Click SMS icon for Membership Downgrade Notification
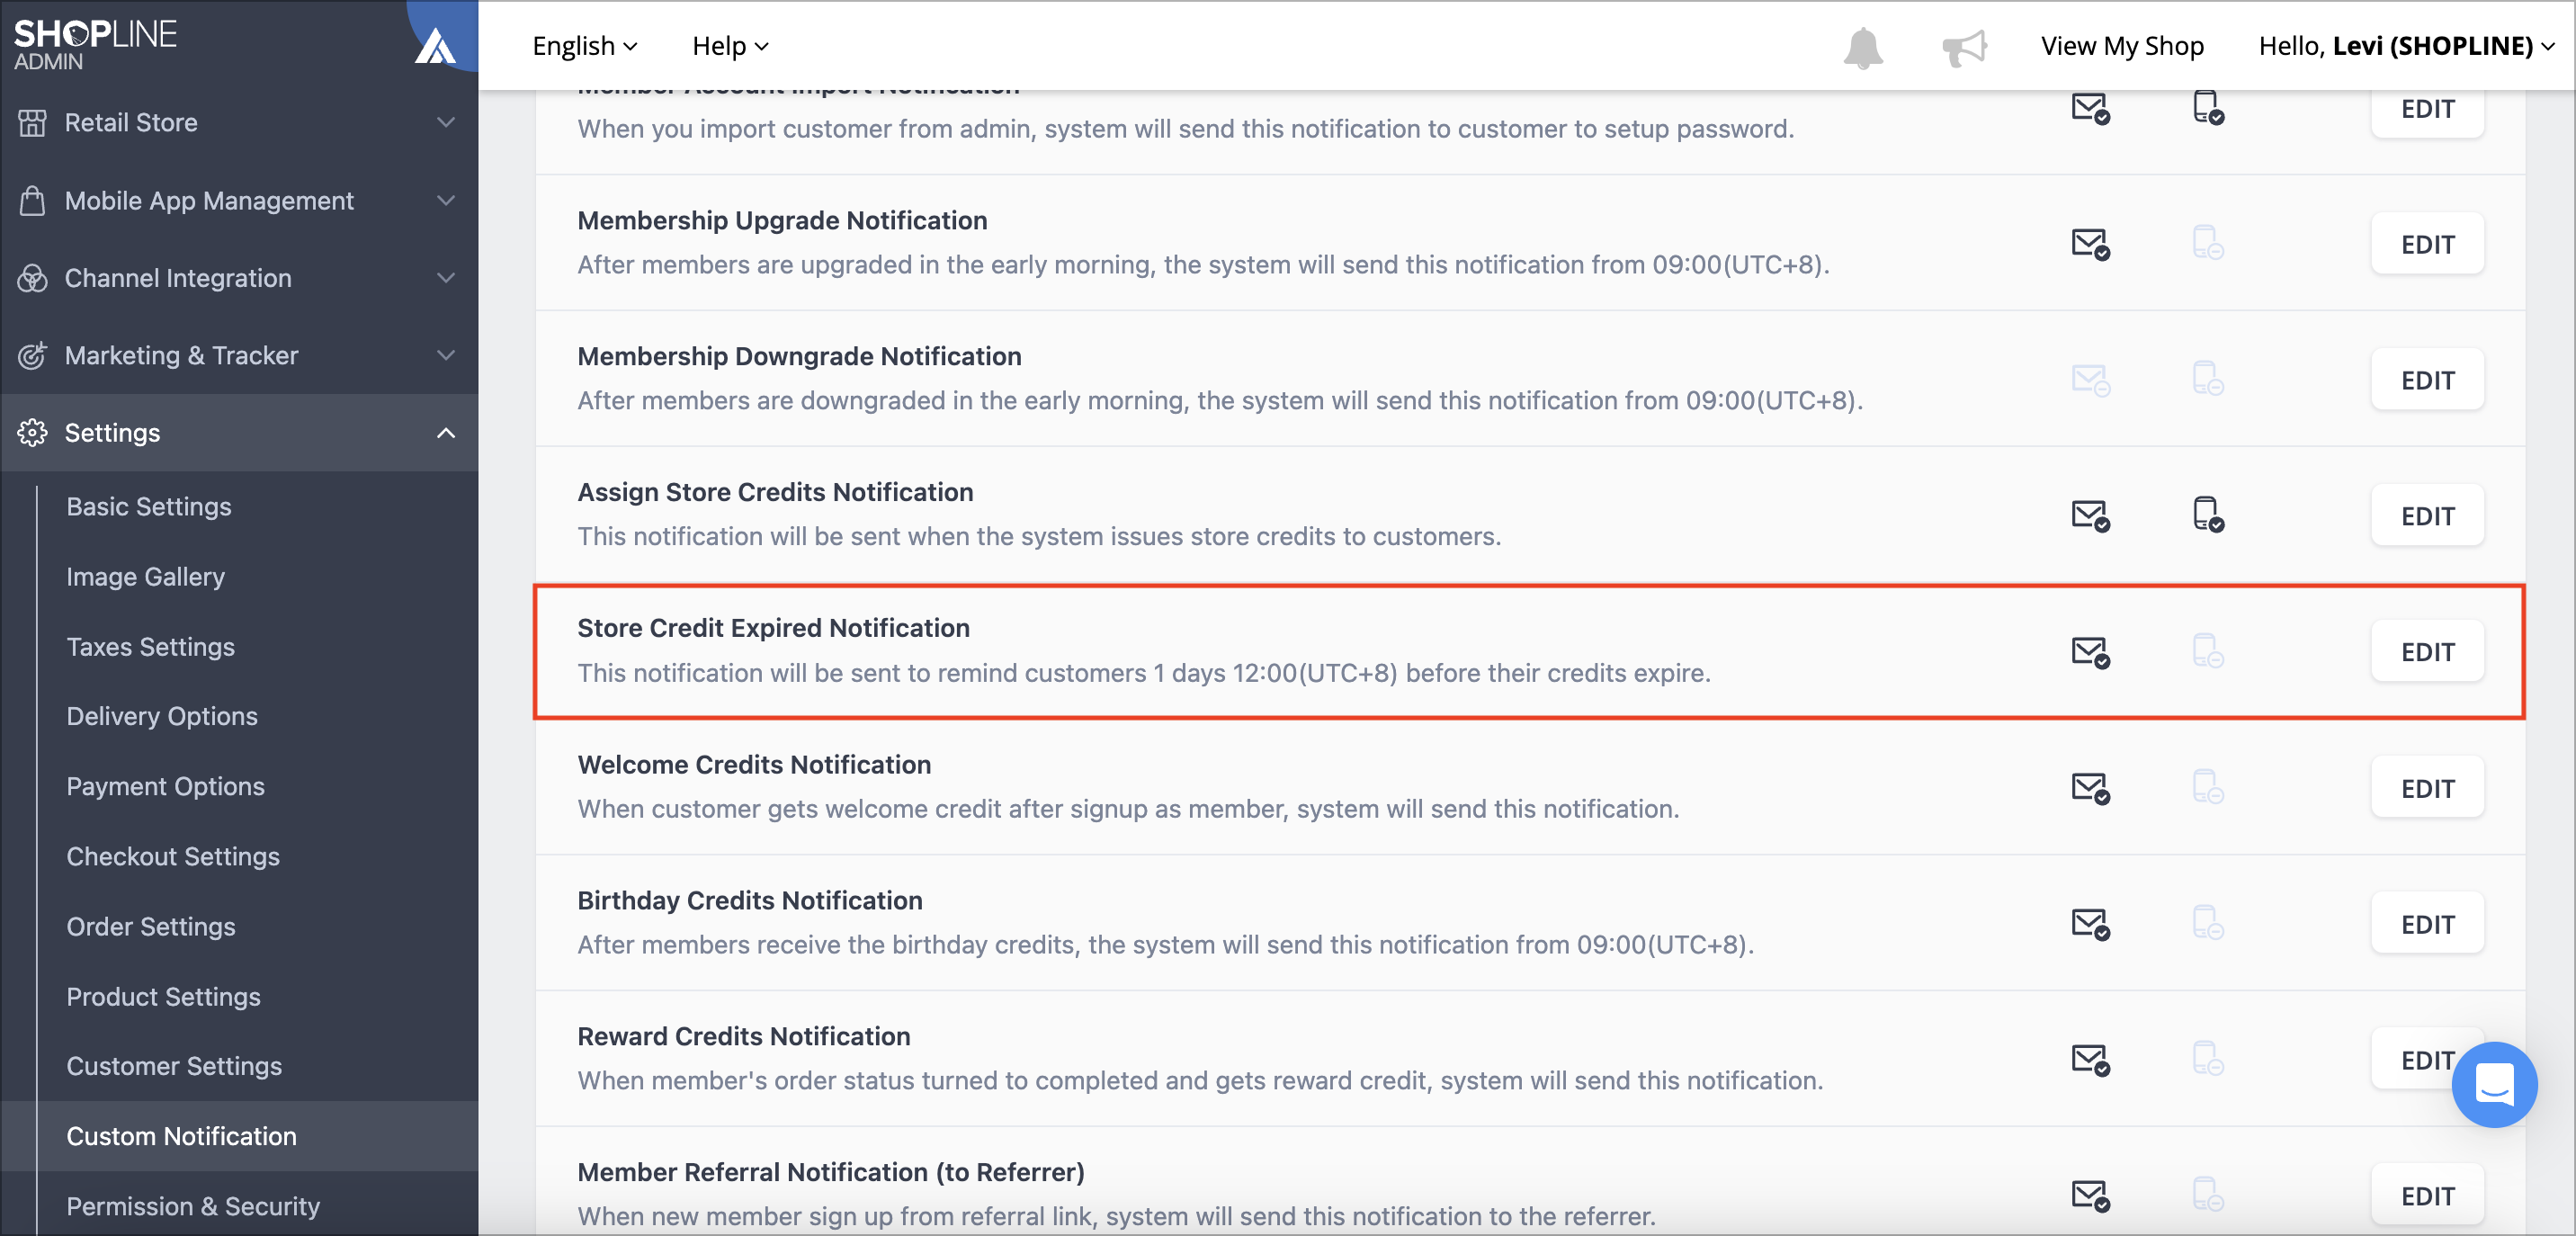 point(2208,380)
